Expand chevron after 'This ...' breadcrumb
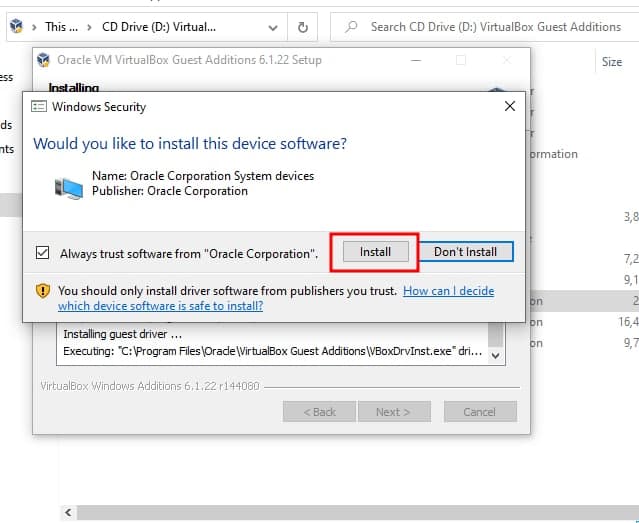 coord(90,27)
